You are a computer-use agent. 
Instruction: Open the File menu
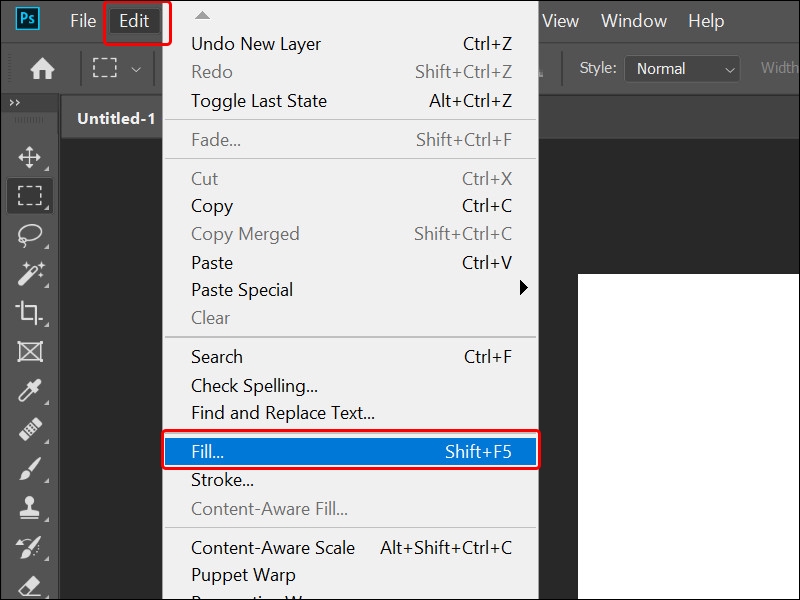point(83,21)
